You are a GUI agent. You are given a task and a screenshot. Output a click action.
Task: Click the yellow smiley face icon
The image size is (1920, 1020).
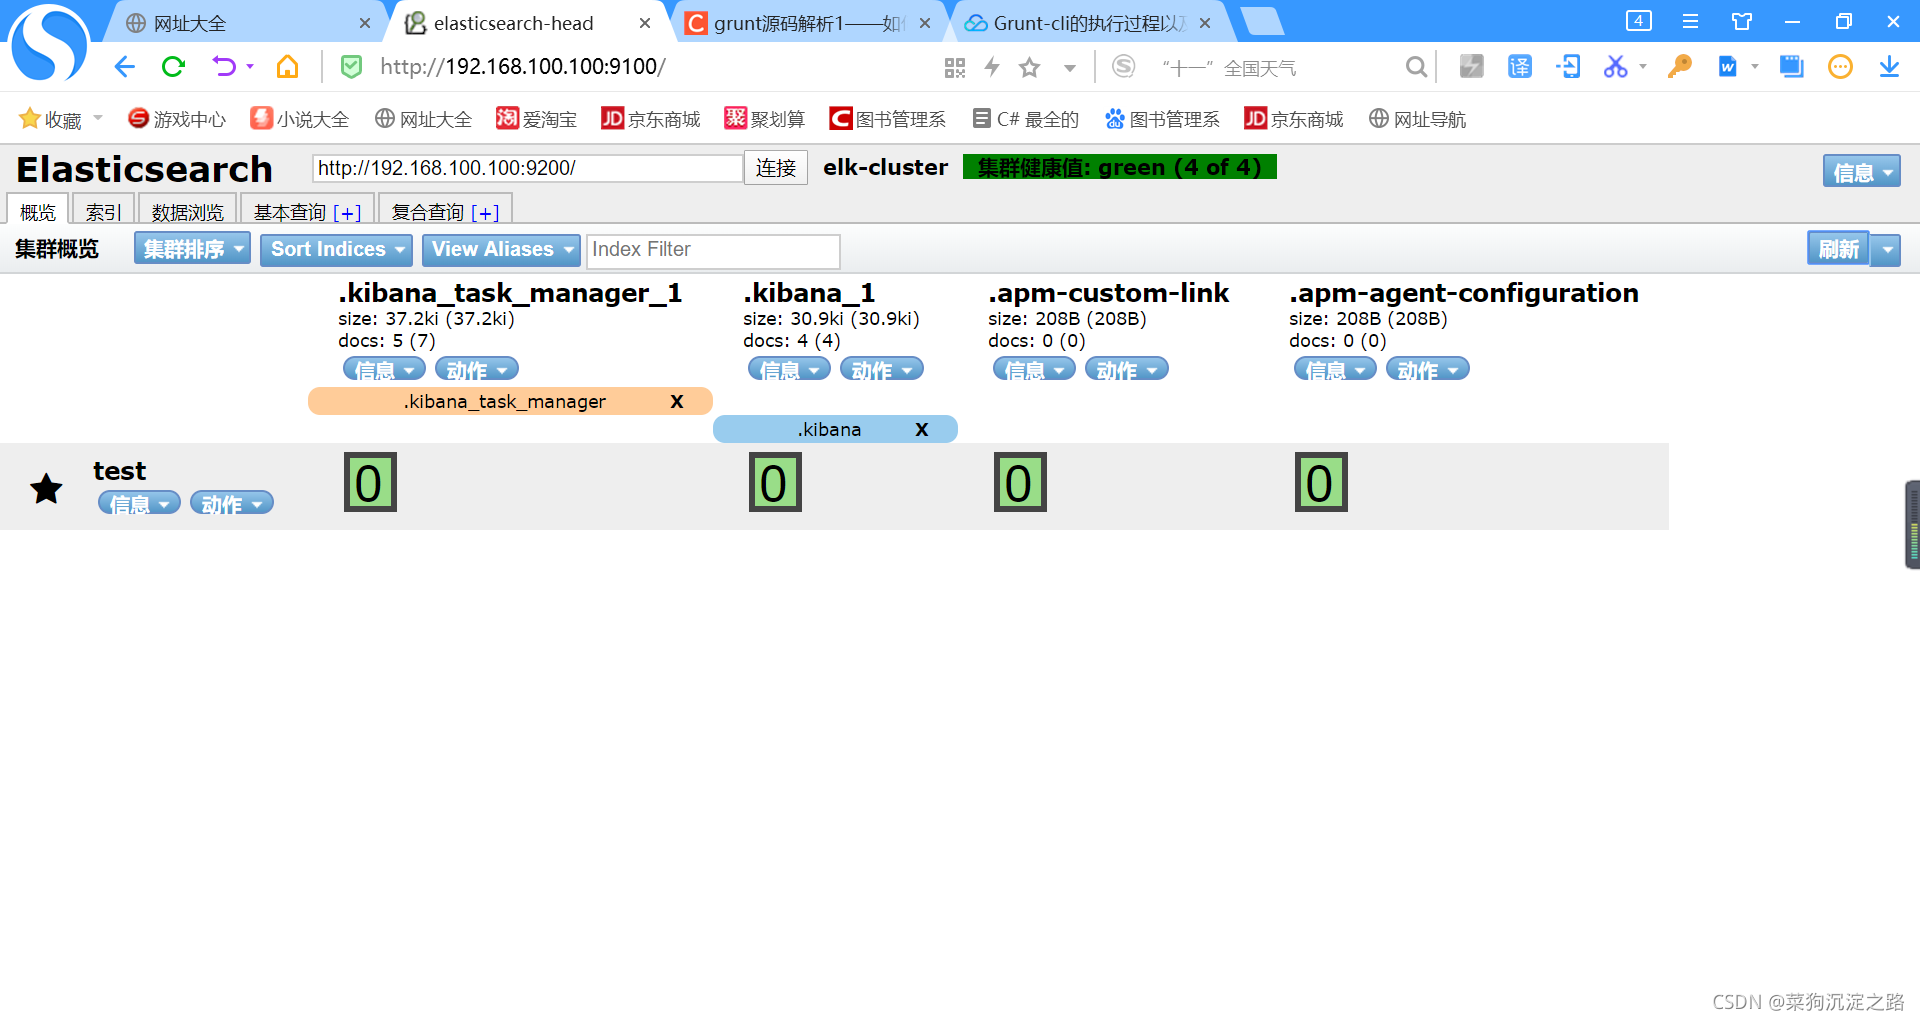point(1840,67)
